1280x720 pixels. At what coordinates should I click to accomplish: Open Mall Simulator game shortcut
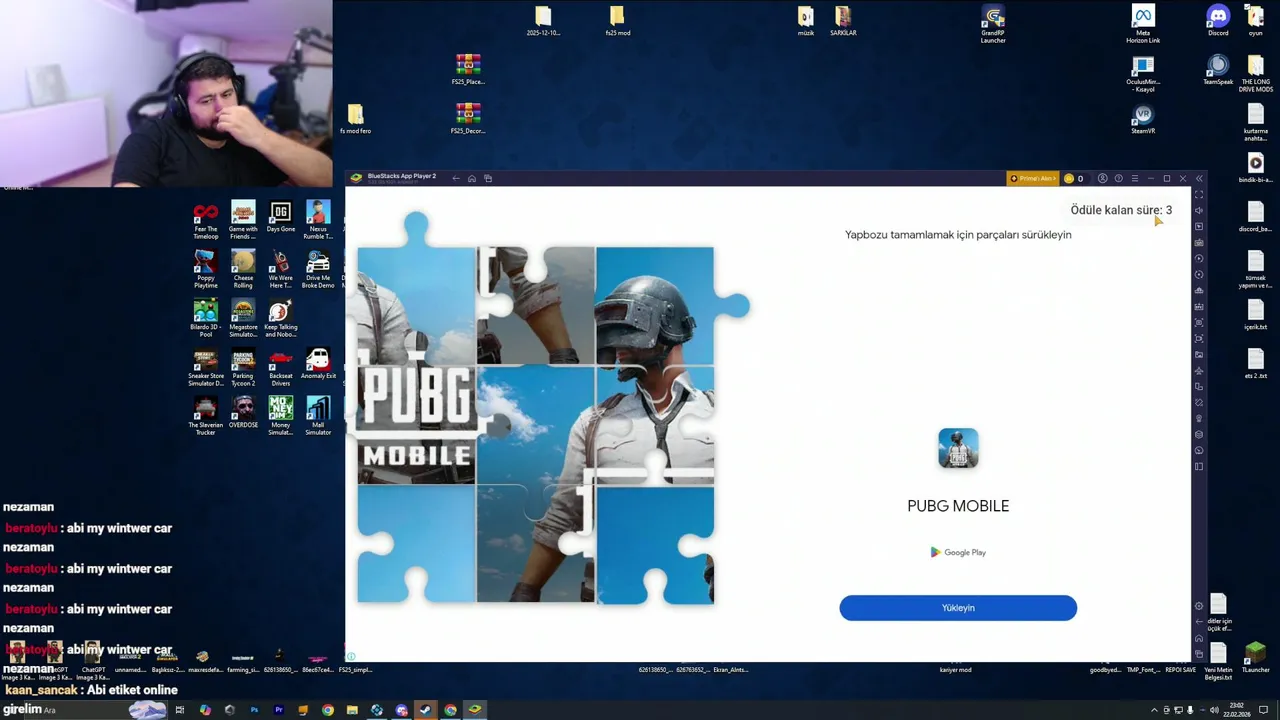pos(318,417)
